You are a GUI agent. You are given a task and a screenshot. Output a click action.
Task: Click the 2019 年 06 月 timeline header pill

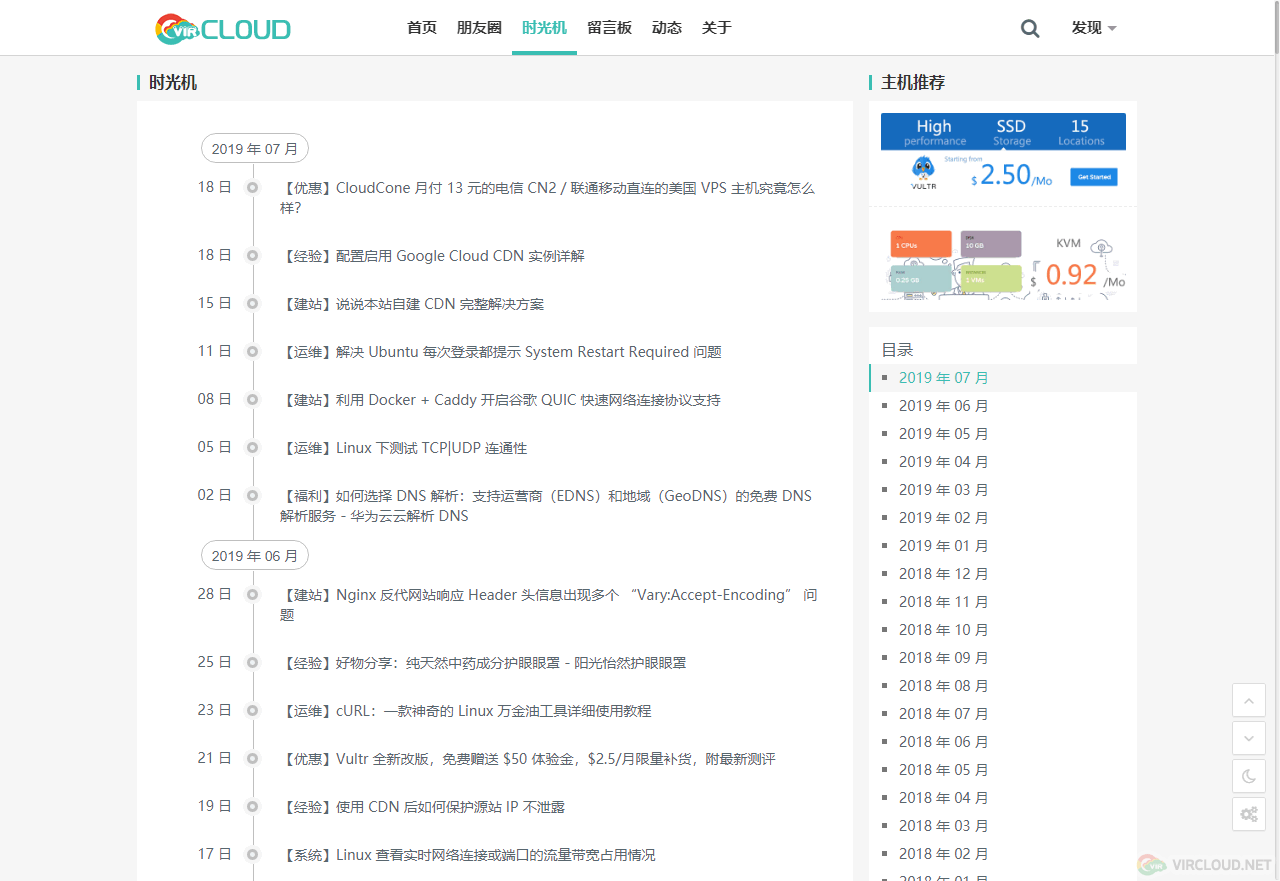tap(255, 556)
